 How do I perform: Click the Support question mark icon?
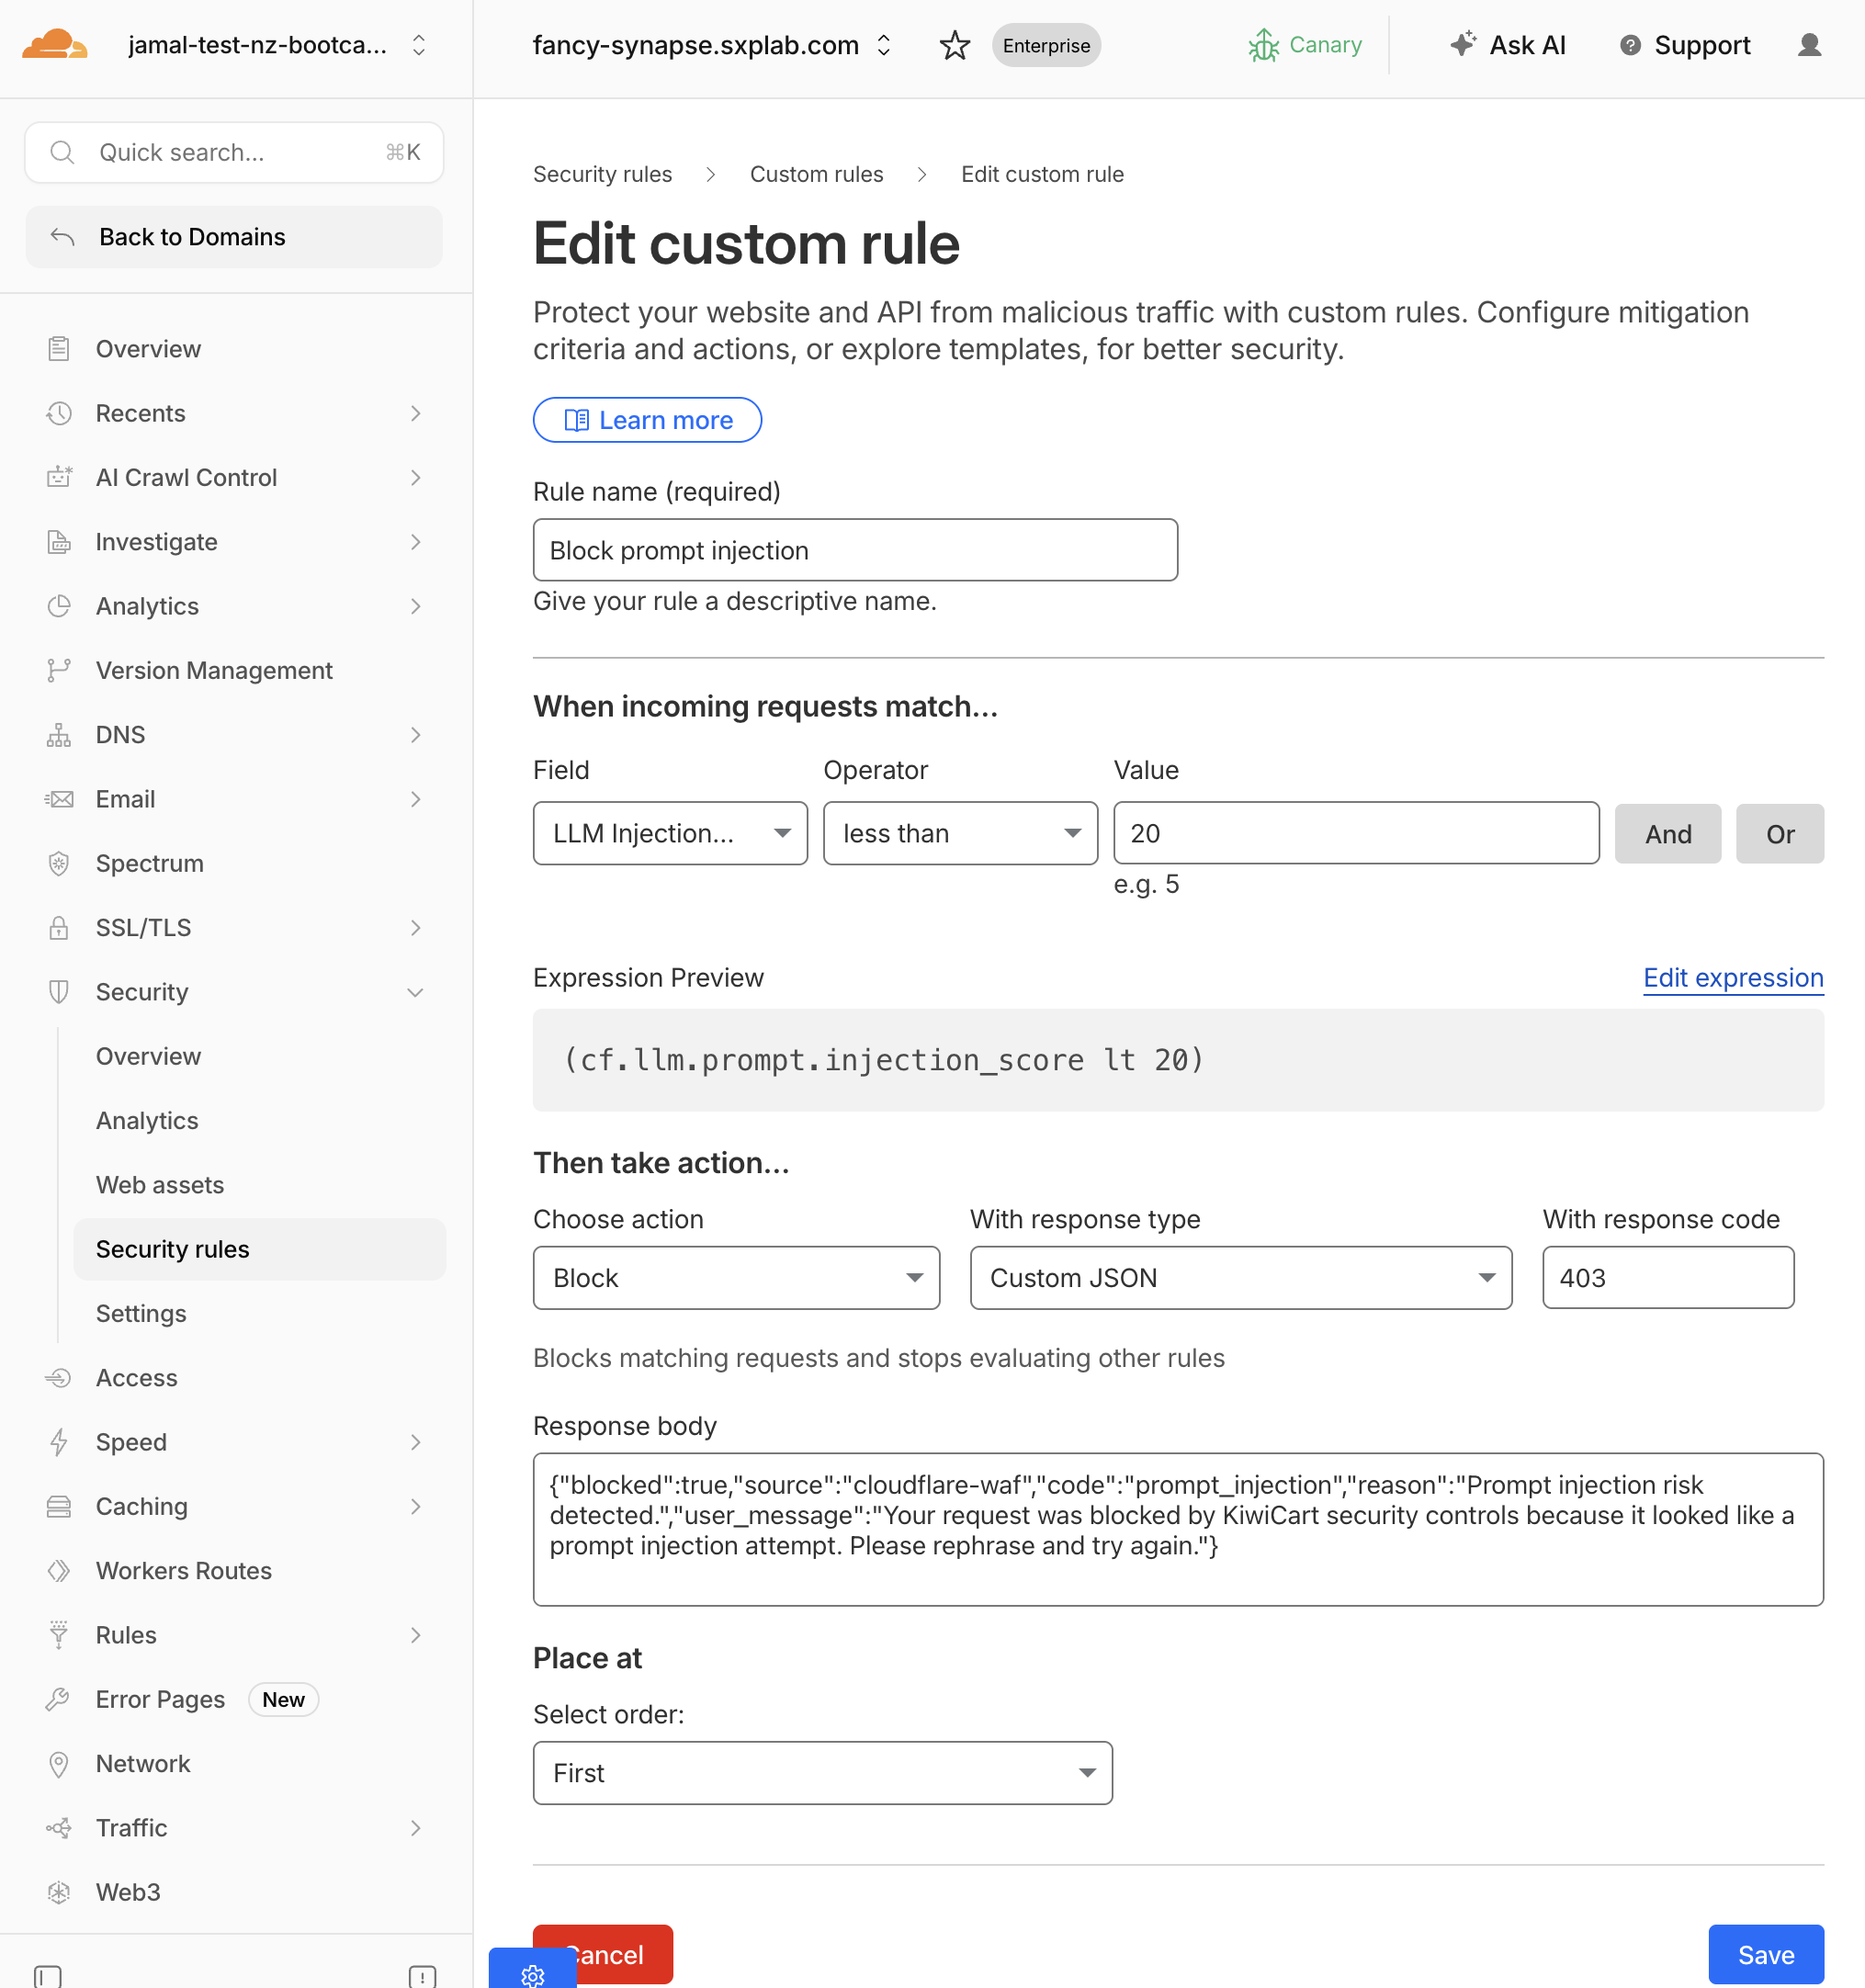[1630, 45]
